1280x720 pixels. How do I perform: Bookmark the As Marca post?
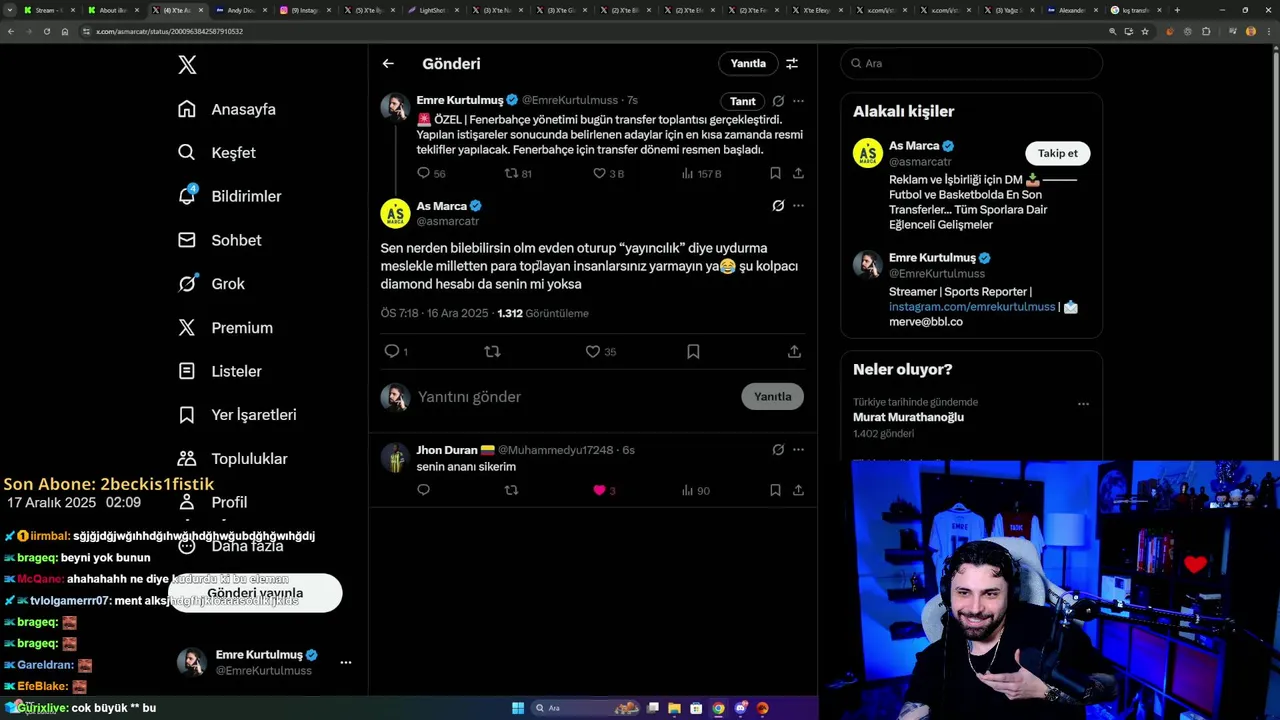pyautogui.click(x=693, y=351)
